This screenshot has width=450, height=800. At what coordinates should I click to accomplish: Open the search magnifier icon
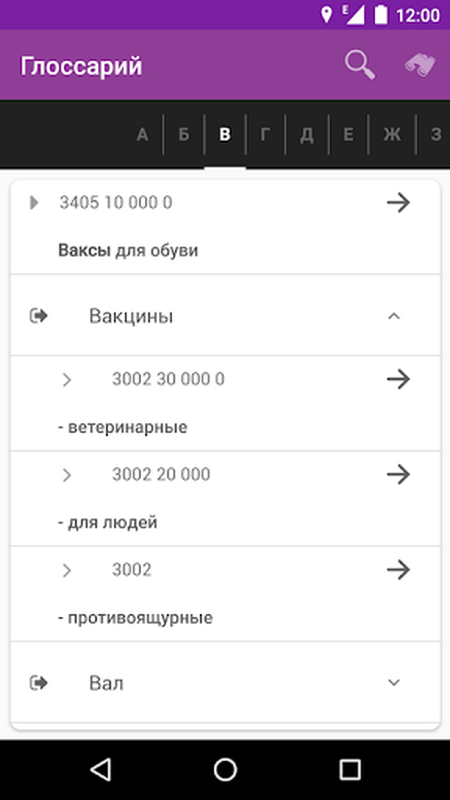coord(360,65)
